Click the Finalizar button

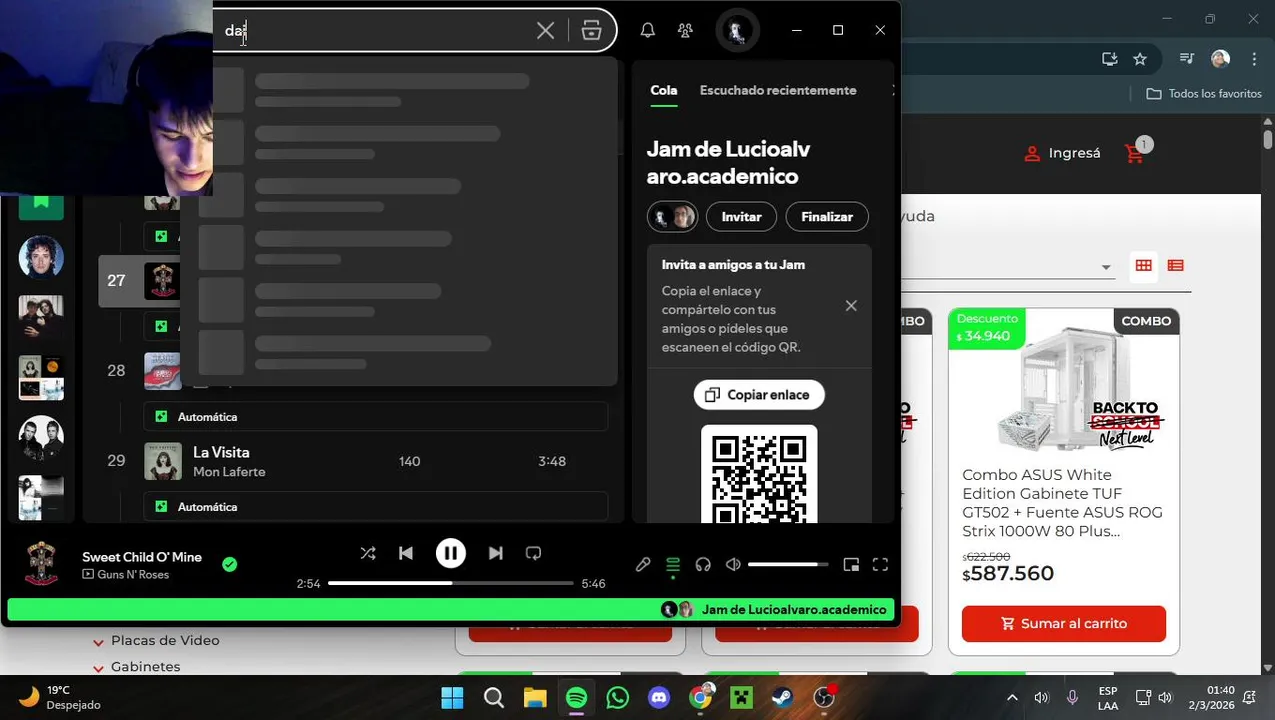click(827, 216)
